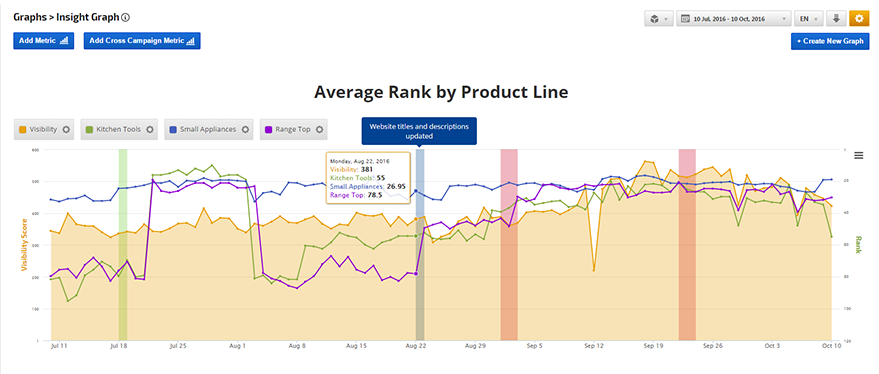This screenshot has height=374, width=879.
Task: Click the Add Metric button
Action: [44, 41]
